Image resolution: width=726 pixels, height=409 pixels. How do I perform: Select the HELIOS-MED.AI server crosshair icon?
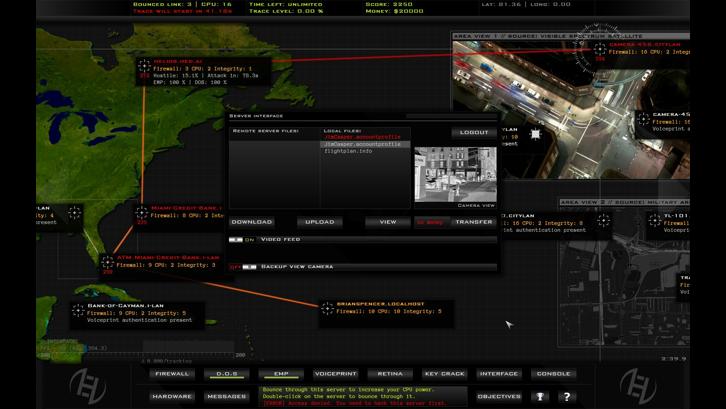(145, 66)
